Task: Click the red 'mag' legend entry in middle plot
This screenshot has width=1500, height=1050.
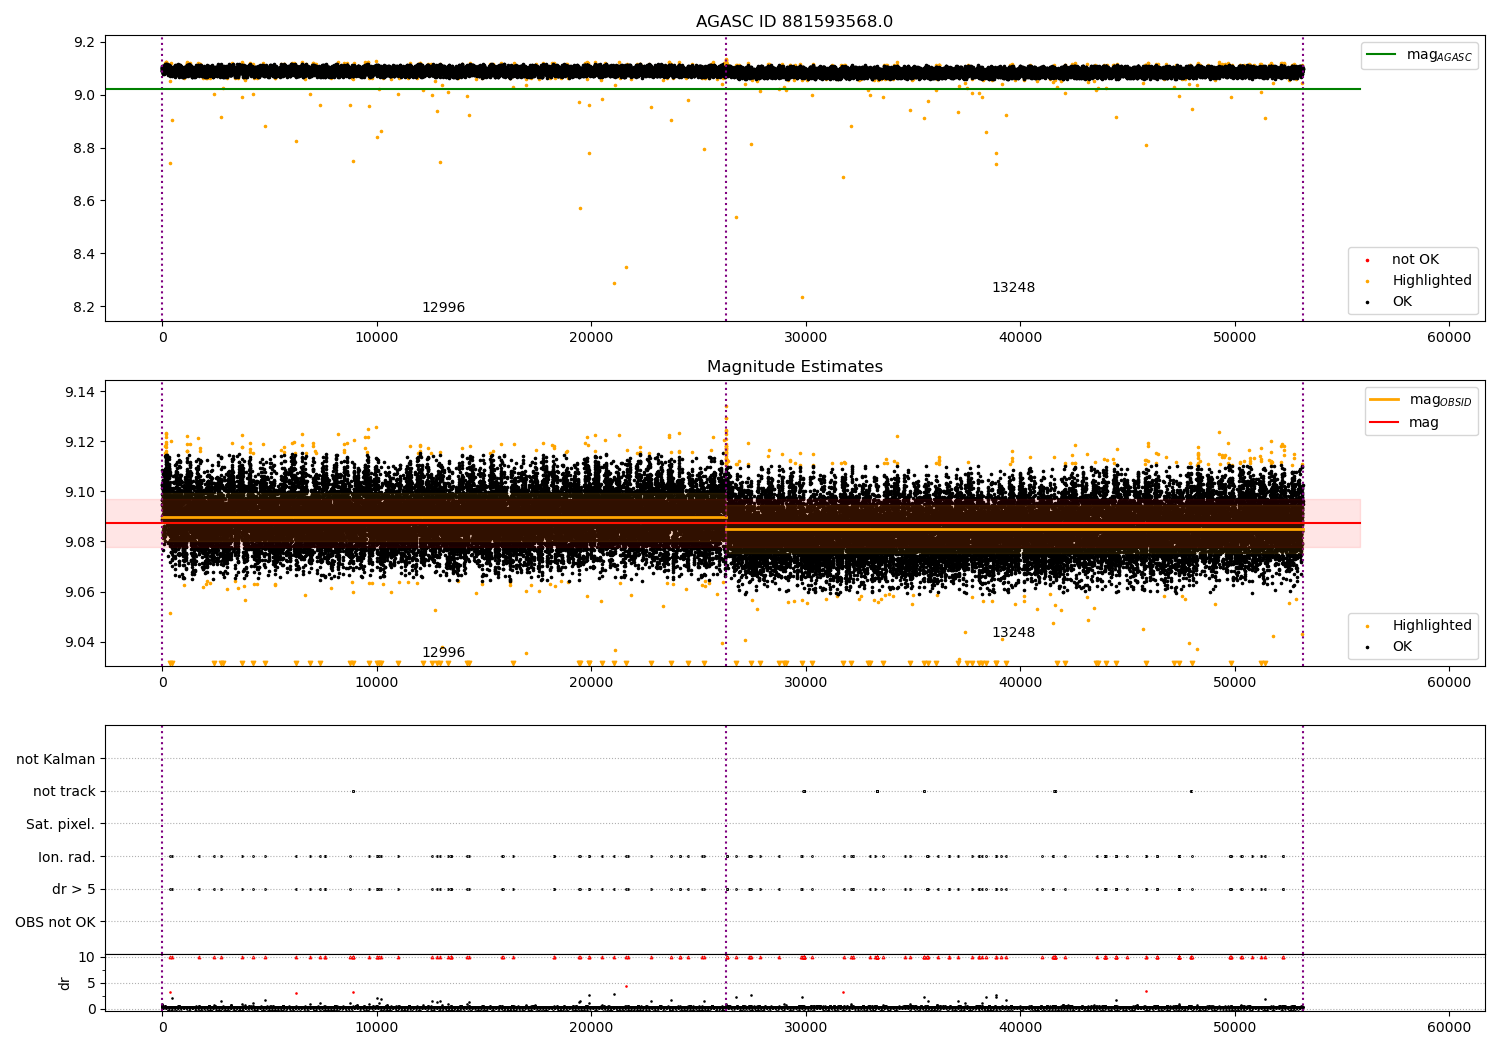Action: pos(1404,423)
